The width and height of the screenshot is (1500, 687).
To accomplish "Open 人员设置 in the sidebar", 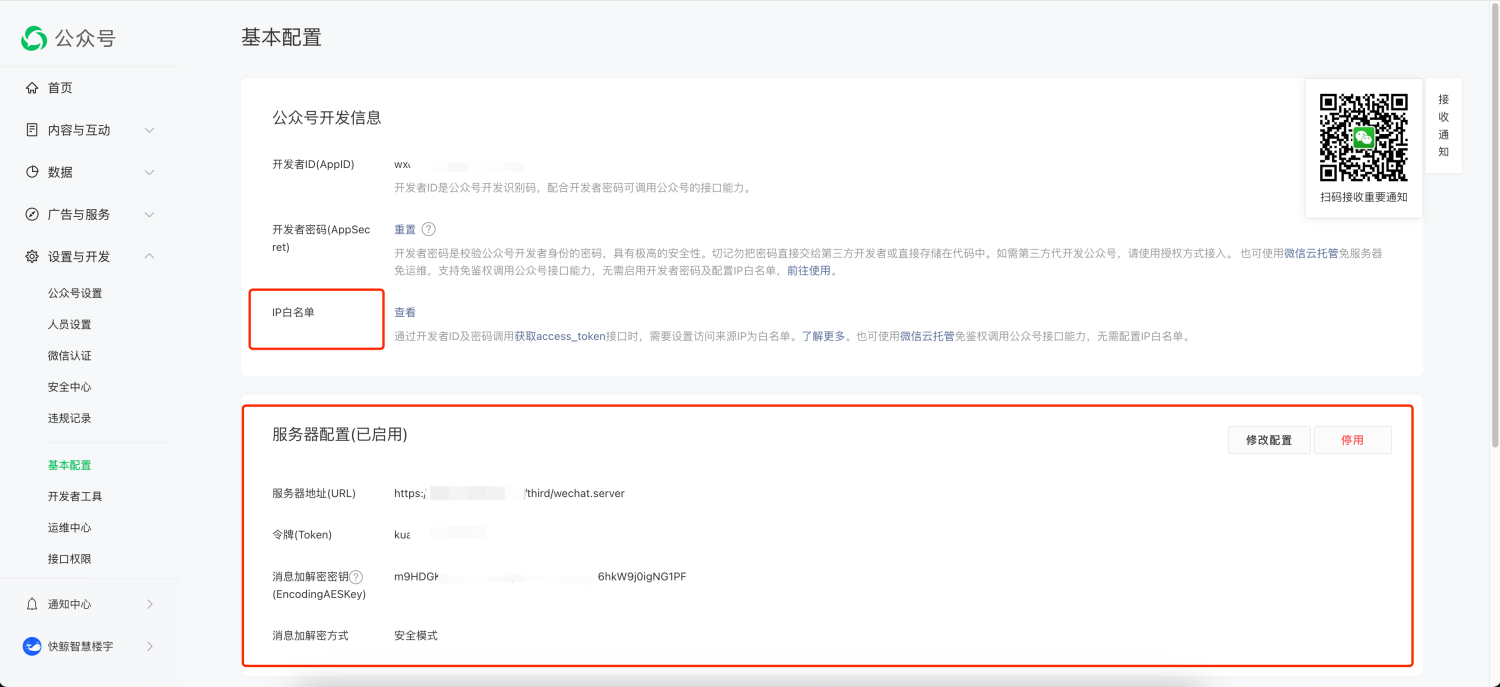I will [70, 324].
